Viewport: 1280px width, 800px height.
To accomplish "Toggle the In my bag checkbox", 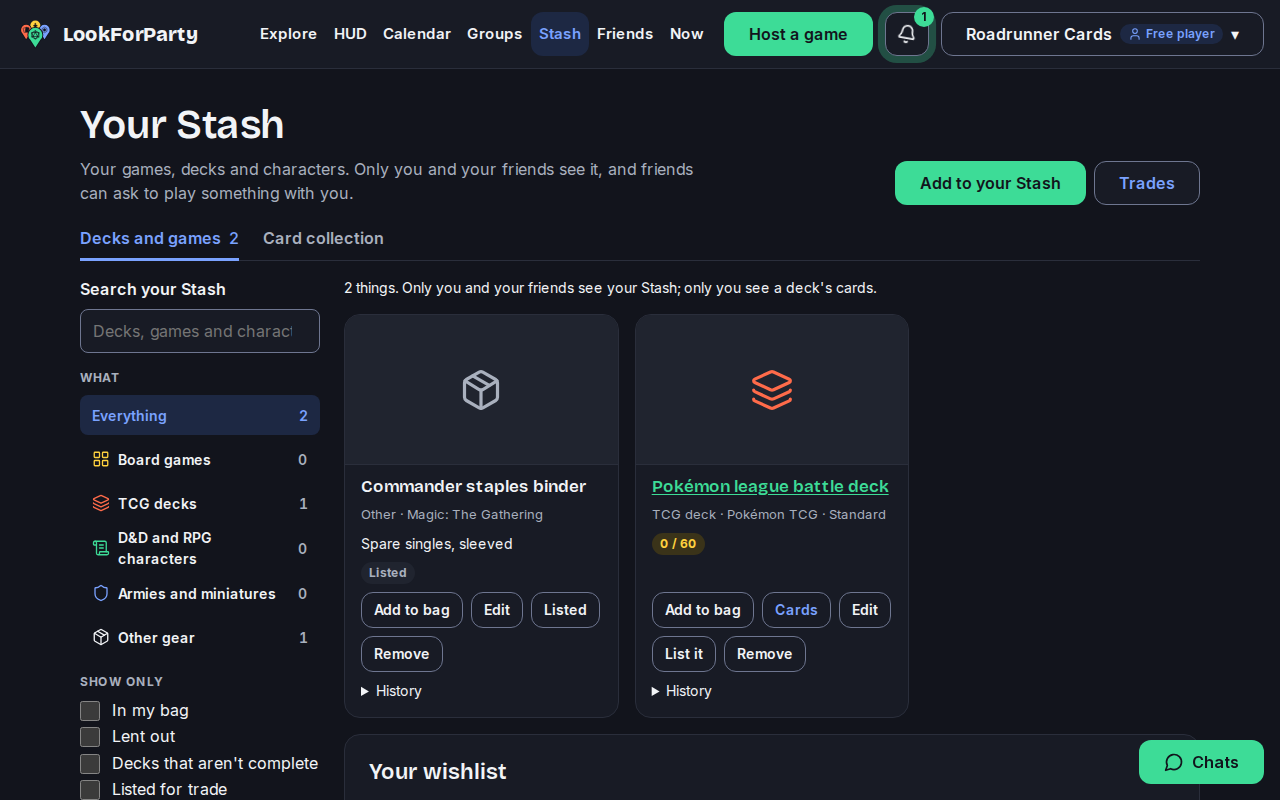I will coord(90,711).
